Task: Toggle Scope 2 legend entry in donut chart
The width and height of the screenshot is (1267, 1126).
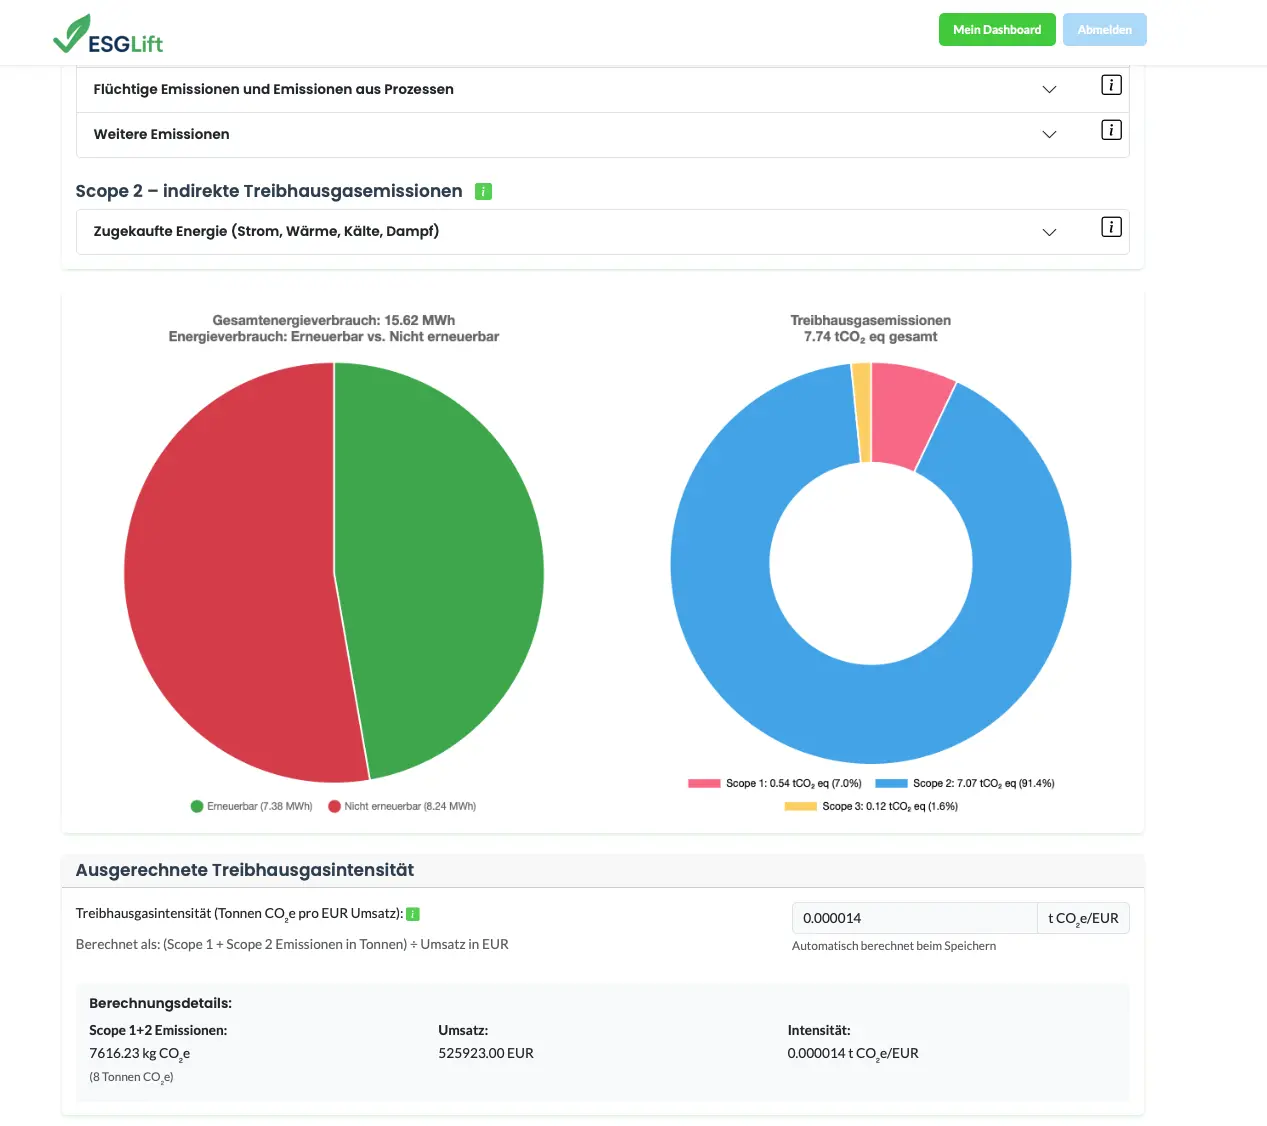Action: coord(965,783)
